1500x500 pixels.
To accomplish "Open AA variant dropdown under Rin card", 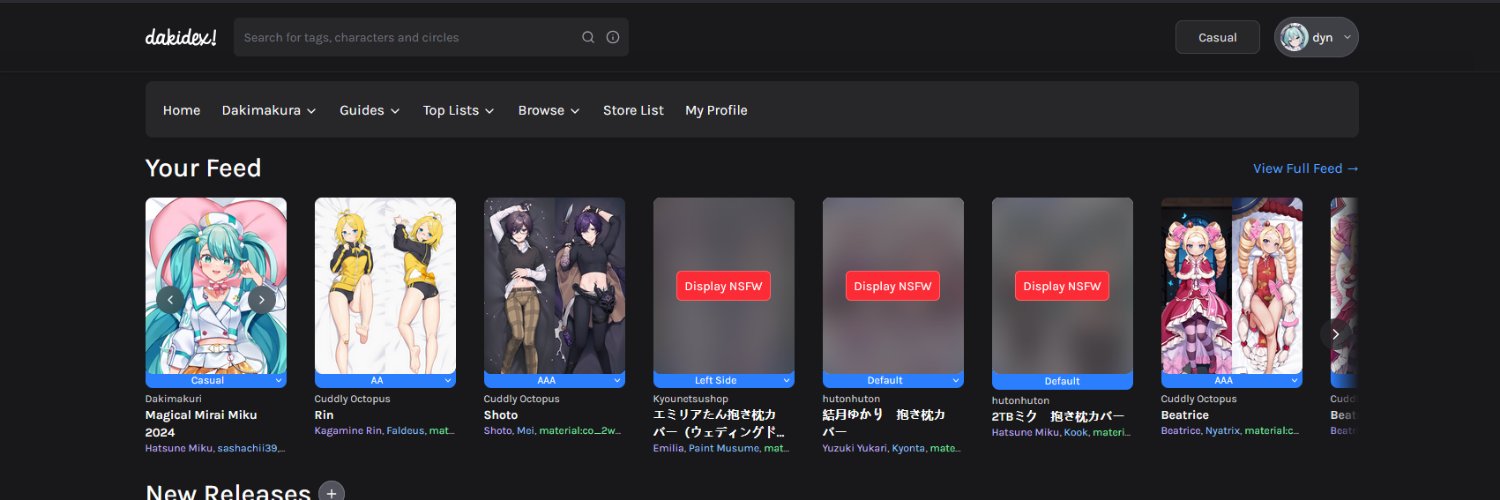I will click(385, 380).
